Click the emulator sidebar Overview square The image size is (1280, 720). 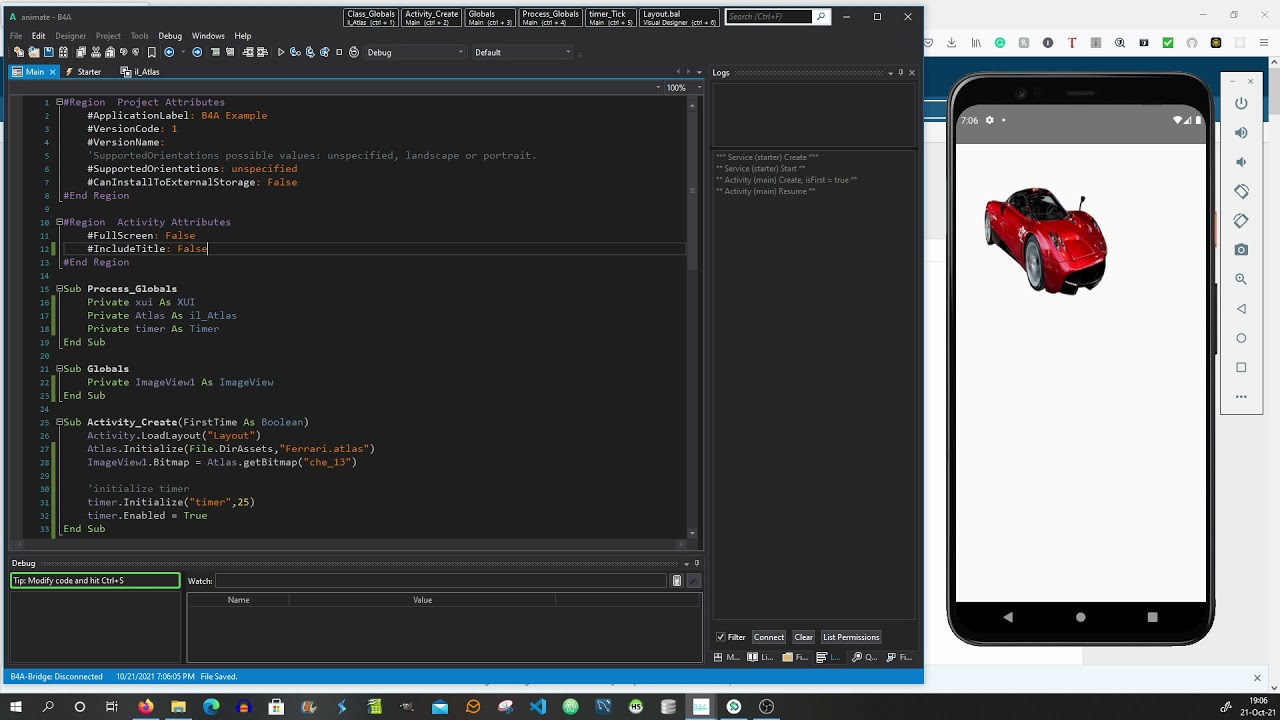click(x=1241, y=367)
